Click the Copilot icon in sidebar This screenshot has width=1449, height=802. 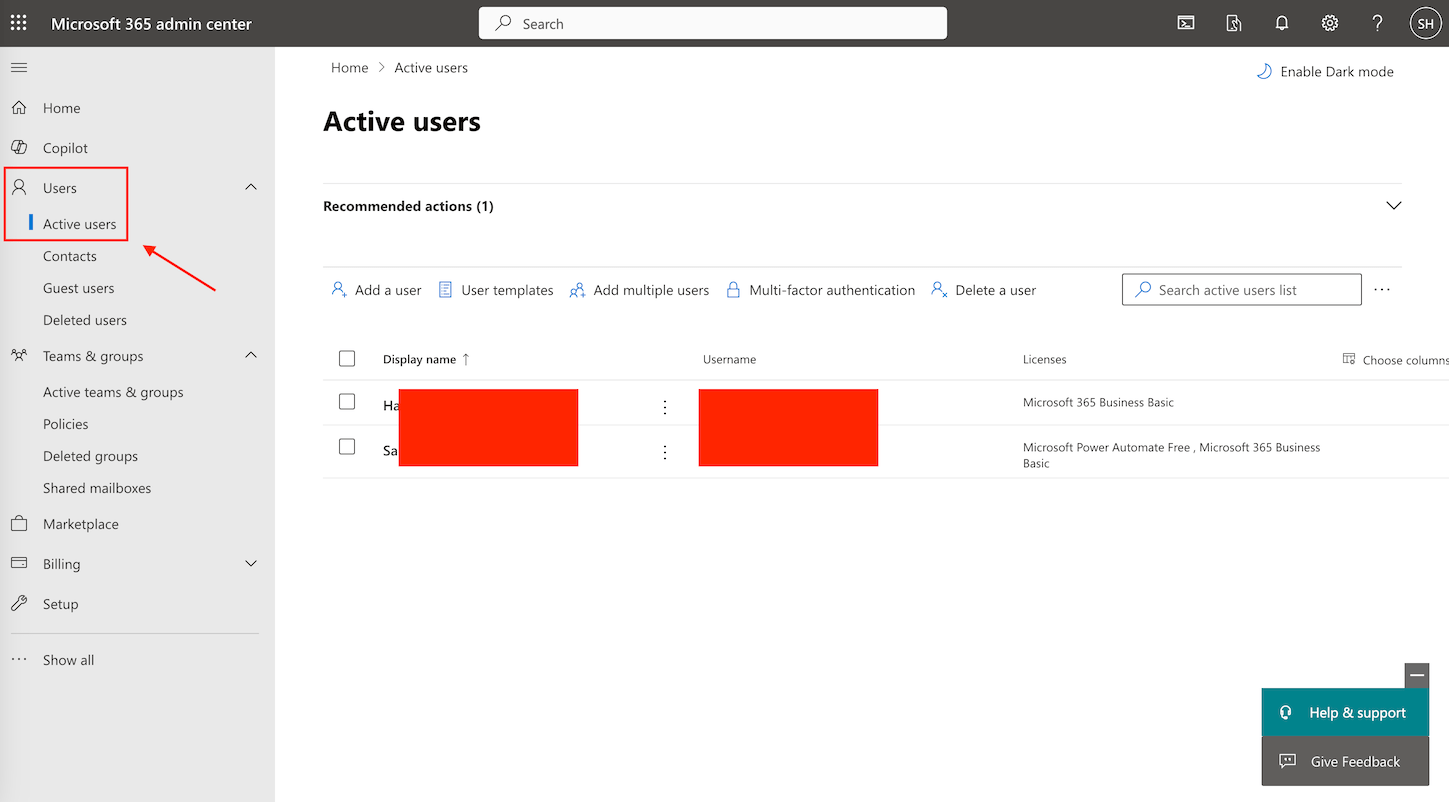point(19,147)
